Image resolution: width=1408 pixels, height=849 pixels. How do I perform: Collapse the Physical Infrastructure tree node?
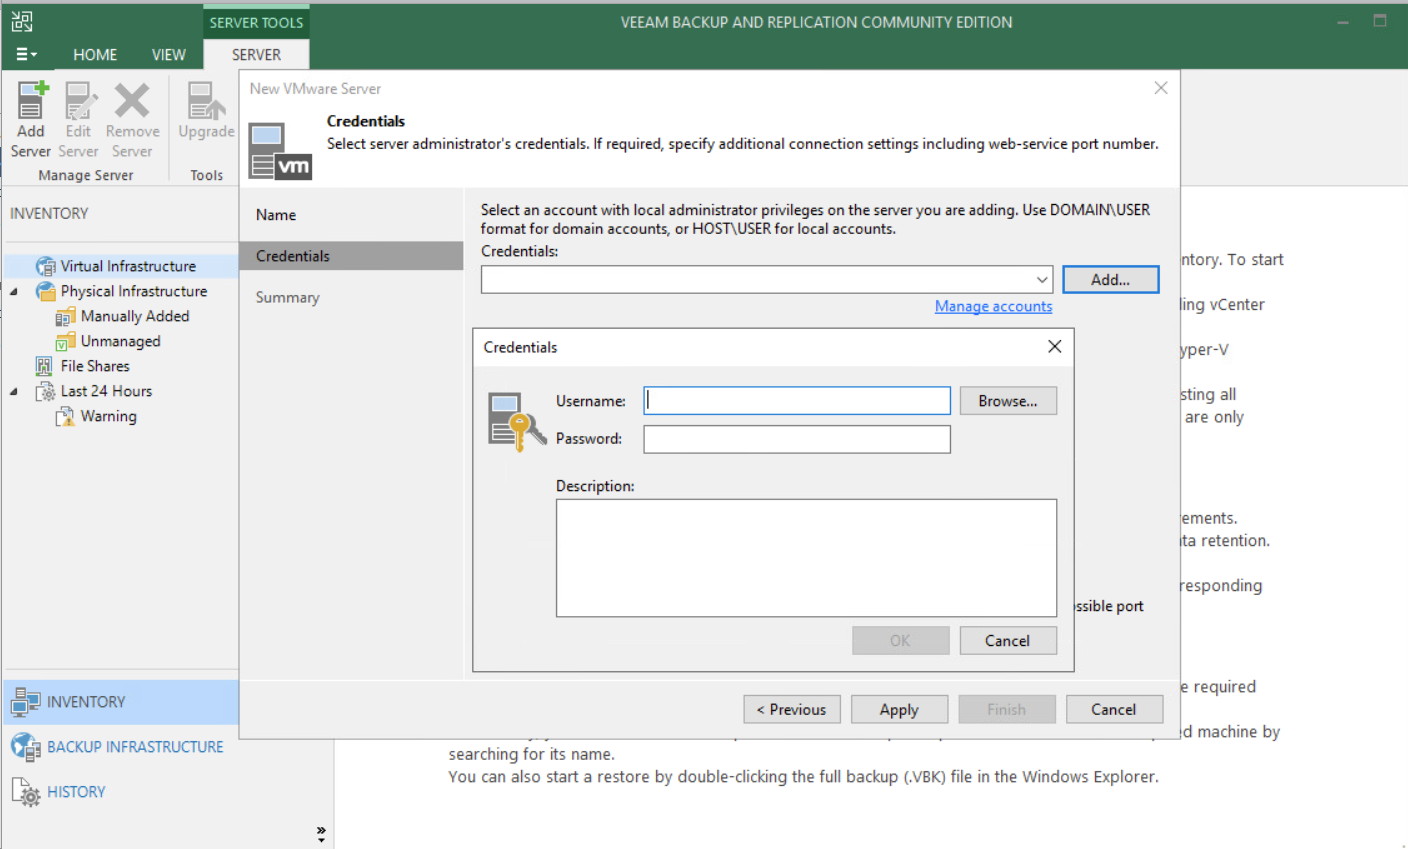(14, 292)
